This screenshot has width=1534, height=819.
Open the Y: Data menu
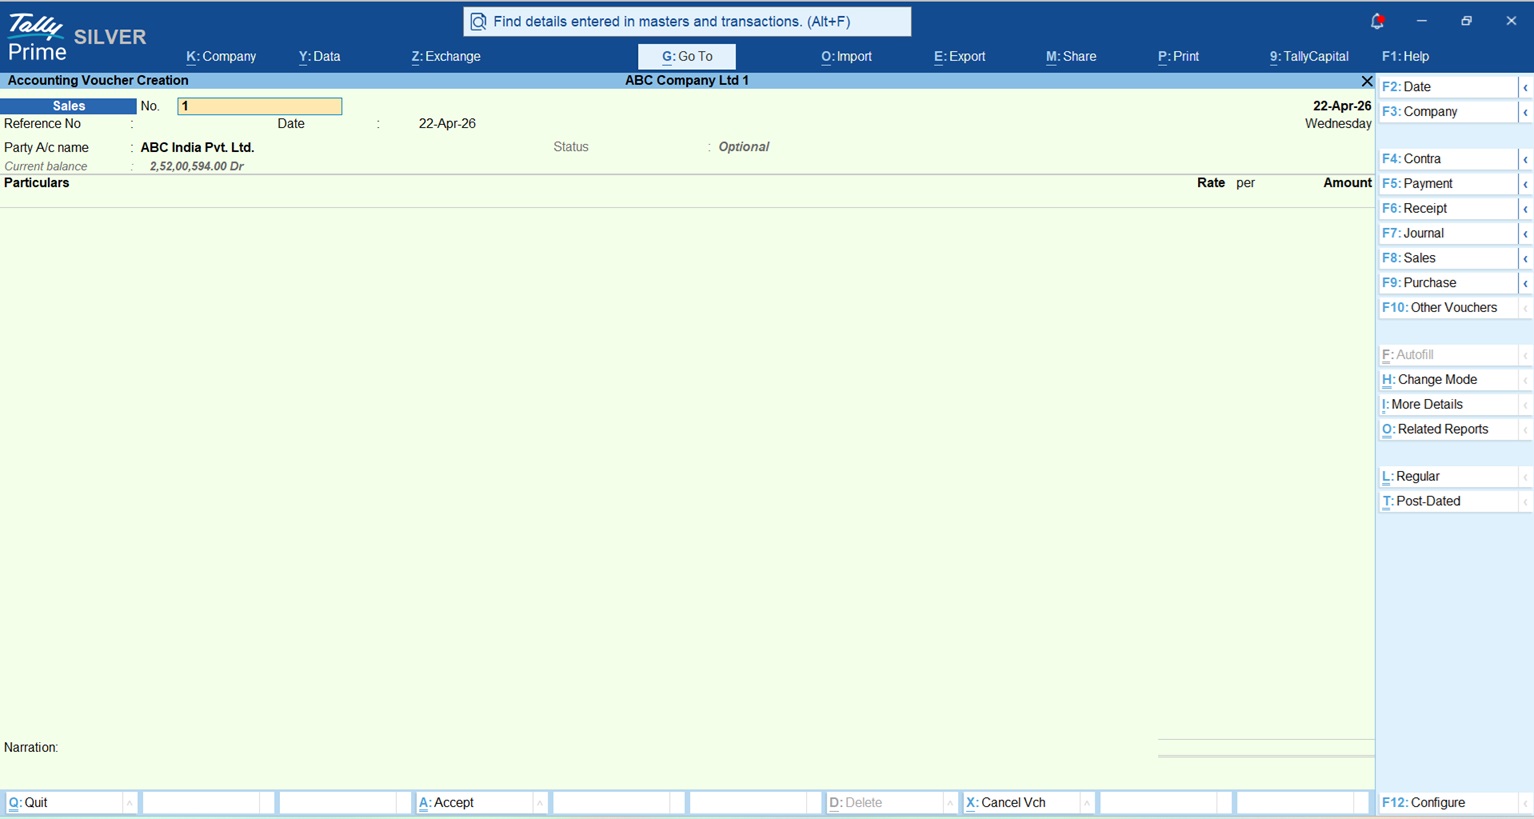319,57
